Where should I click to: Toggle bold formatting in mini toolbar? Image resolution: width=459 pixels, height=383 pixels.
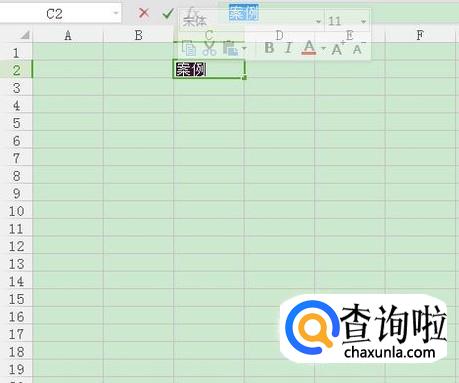(x=269, y=48)
